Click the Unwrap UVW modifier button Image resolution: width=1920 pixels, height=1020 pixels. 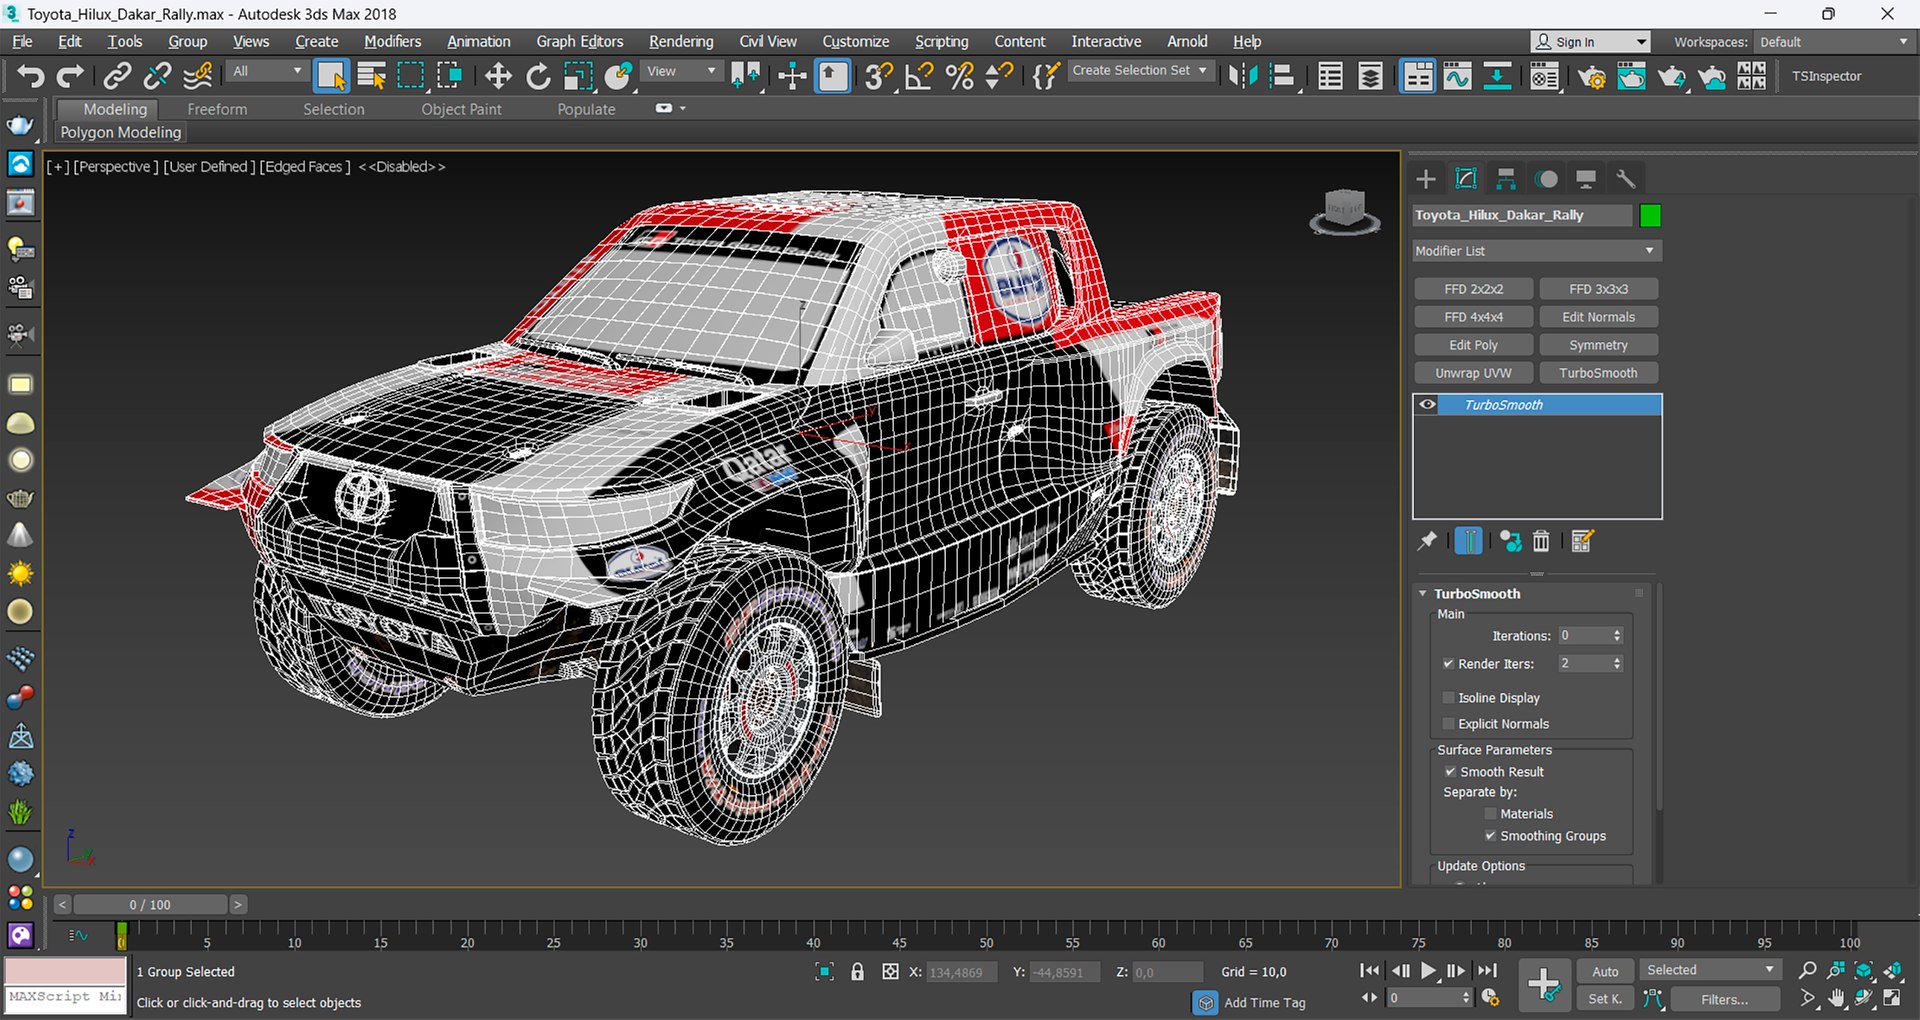(1473, 373)
